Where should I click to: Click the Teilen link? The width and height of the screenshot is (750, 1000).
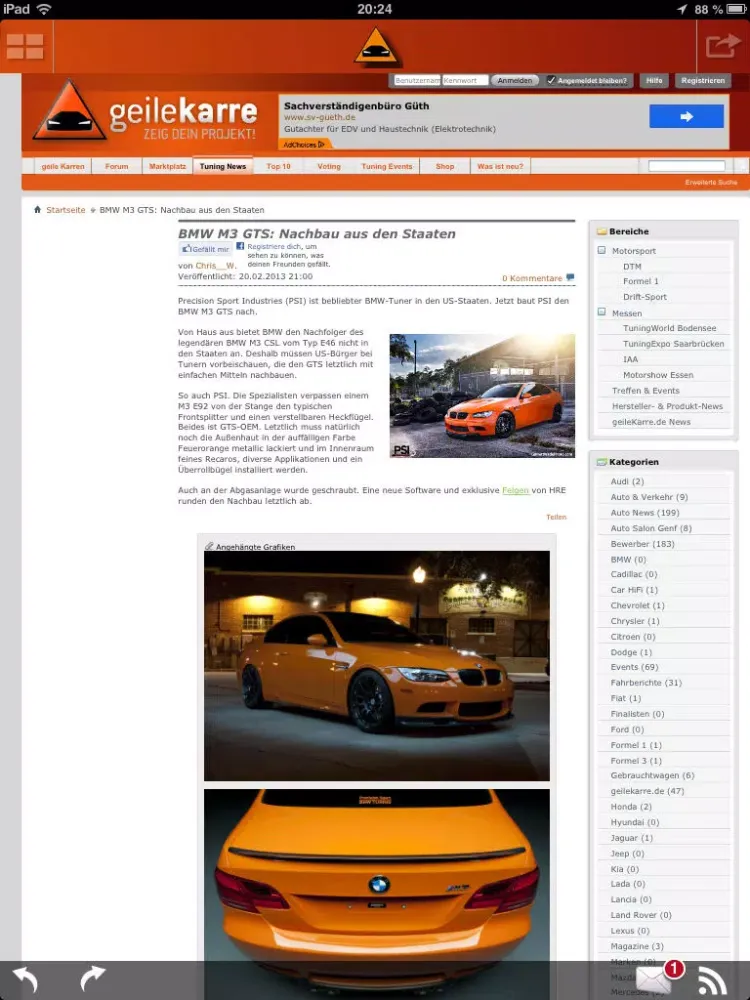point(556,517)
